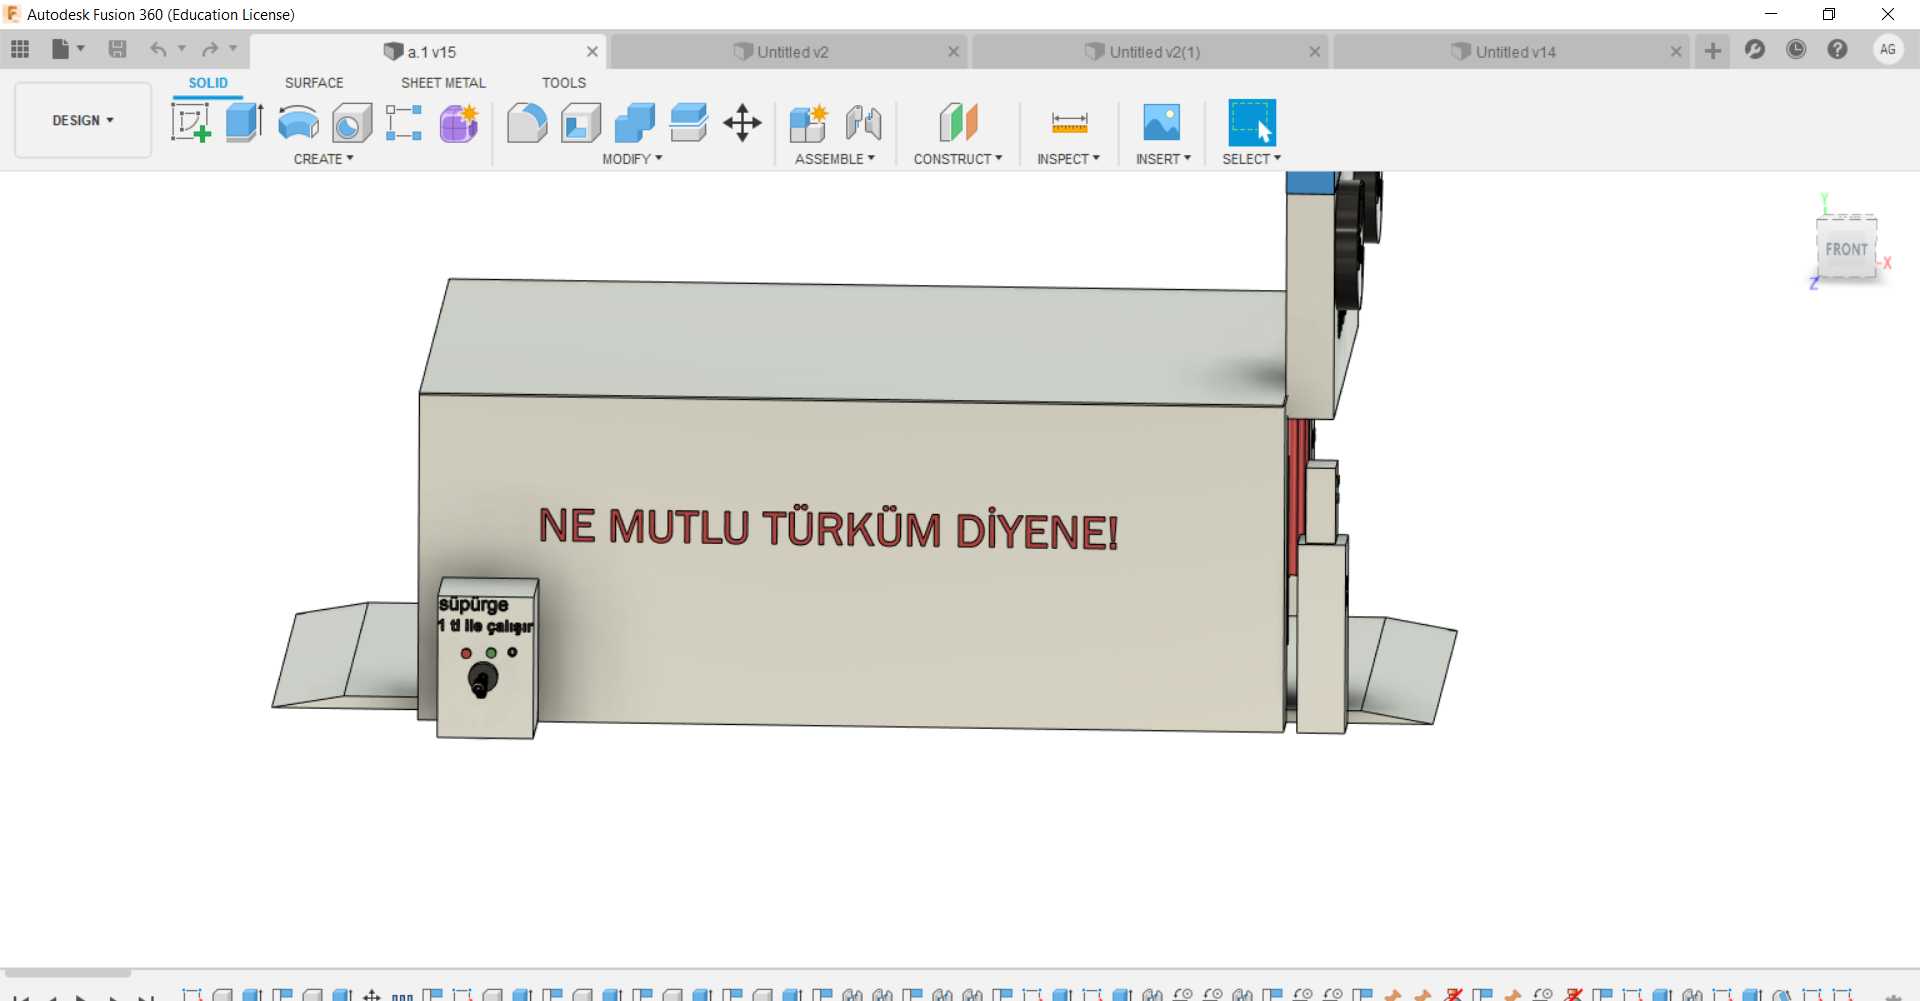This screenshot has height=1001, width=1920.
Task: Switch to the TOOLS tab
Action: click(x=564, y=83)
